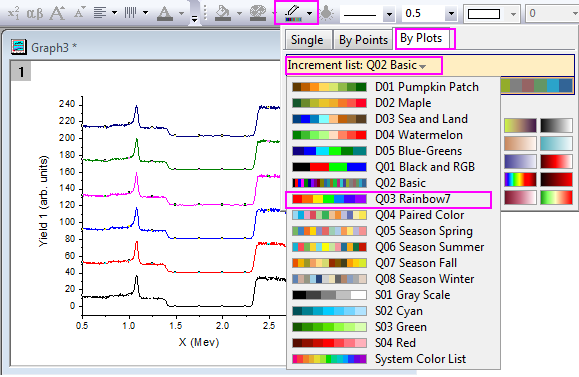Screen dimensions: 579x377
Task: Select Q05 Season Spring palette
Action: [393, 231]
